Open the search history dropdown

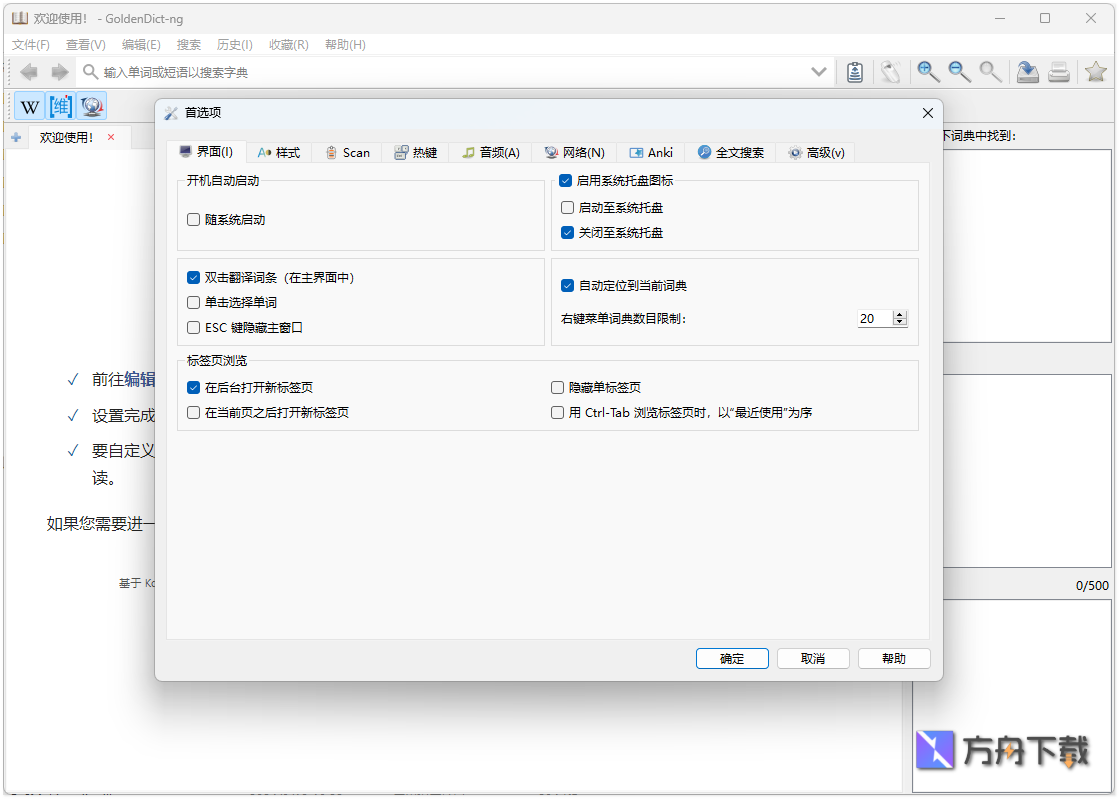tap(819, 71)
